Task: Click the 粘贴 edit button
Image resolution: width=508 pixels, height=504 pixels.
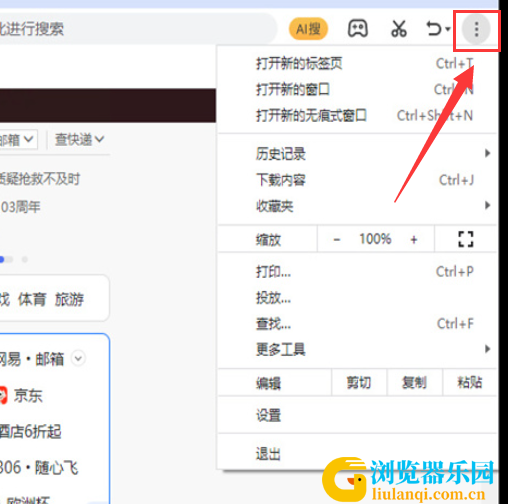Action: (469, 382)
